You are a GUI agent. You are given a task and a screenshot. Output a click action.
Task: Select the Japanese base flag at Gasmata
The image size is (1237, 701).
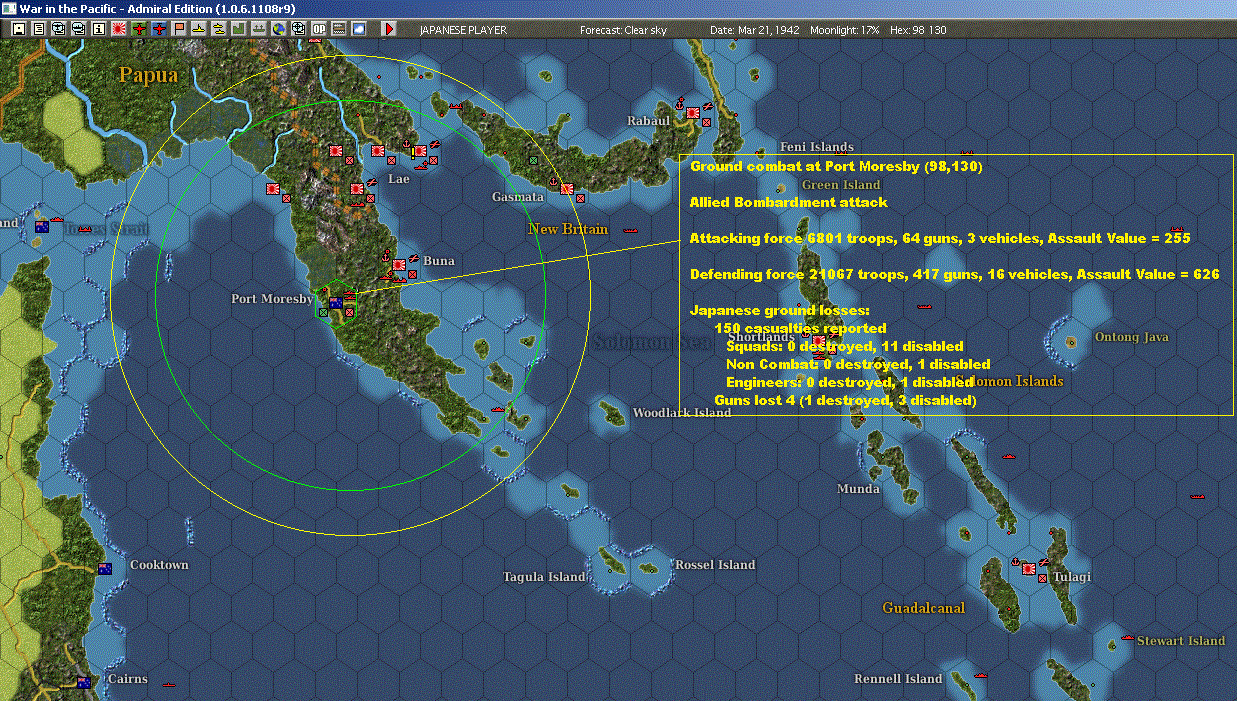(567, 187)
